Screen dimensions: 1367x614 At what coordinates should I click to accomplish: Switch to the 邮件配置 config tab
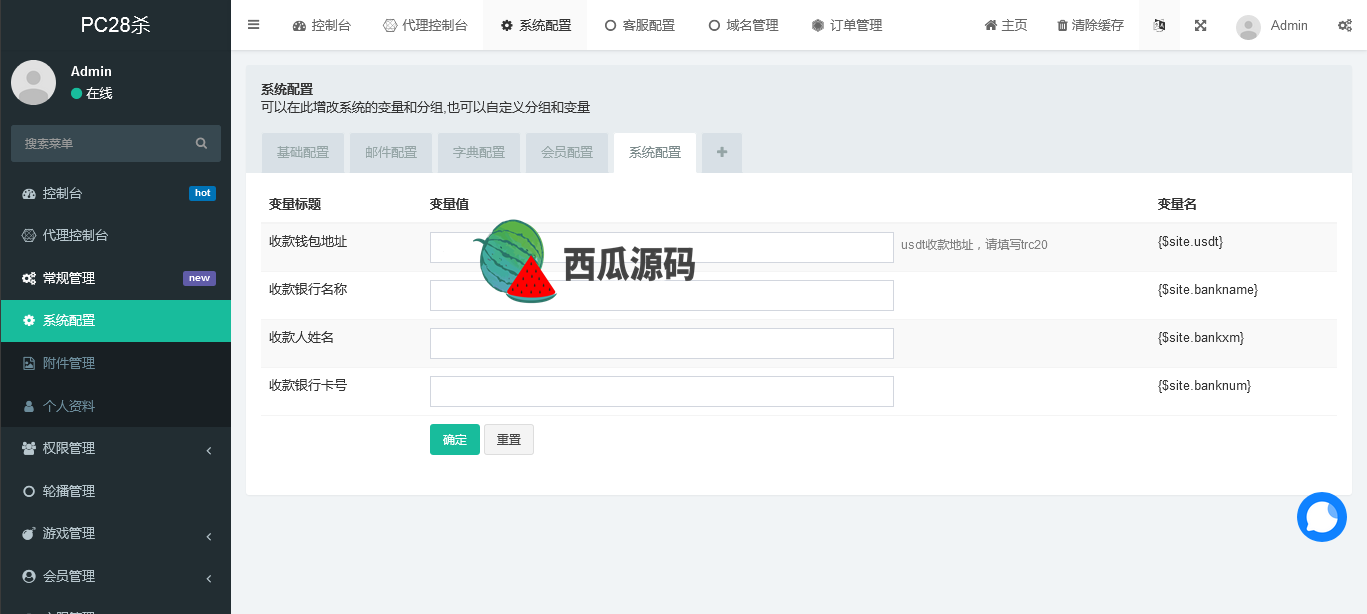click(391, 153)
